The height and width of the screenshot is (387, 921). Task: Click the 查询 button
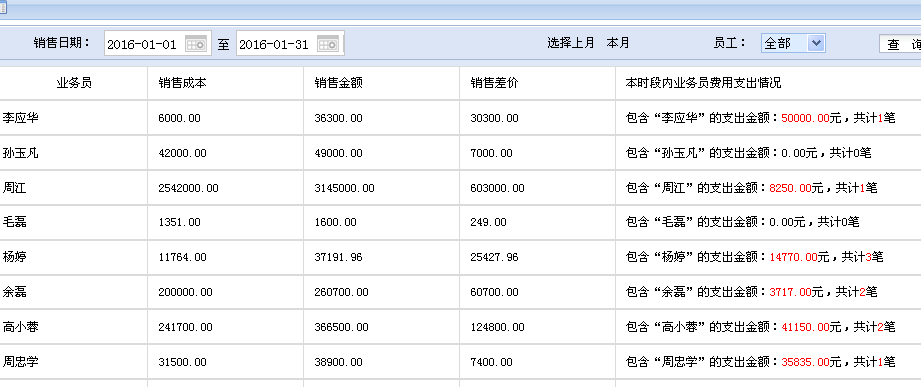pos(900,44)
